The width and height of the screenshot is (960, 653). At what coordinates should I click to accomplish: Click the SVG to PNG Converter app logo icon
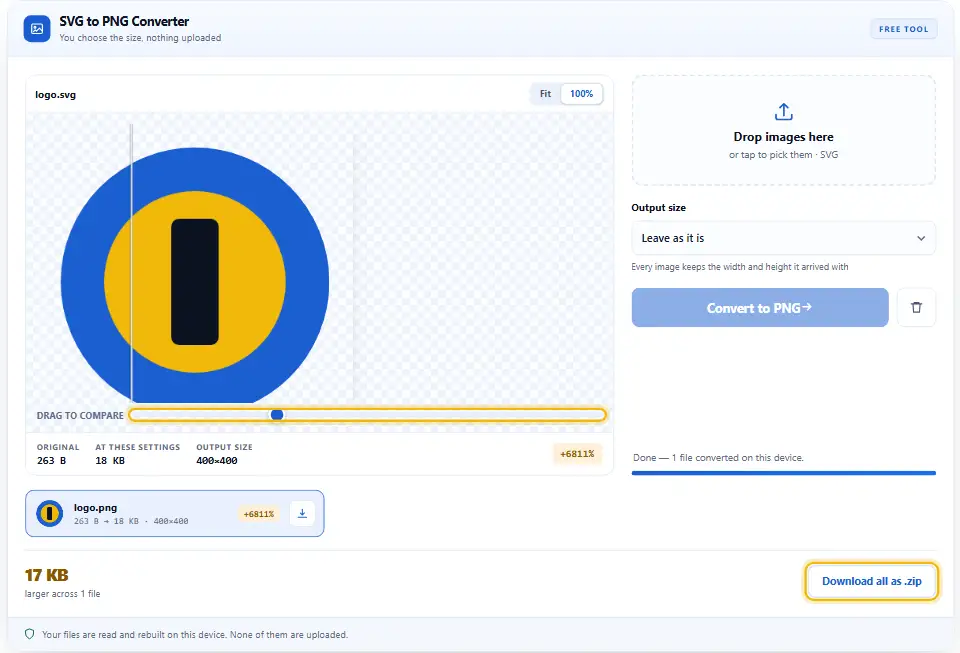click(37, 29)
